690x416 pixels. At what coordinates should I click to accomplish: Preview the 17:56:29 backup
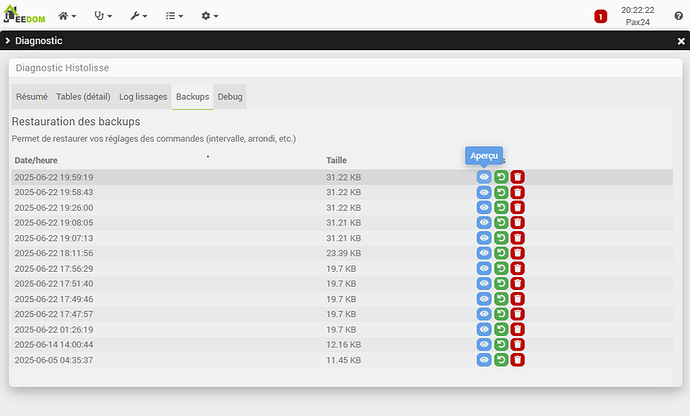484,269
